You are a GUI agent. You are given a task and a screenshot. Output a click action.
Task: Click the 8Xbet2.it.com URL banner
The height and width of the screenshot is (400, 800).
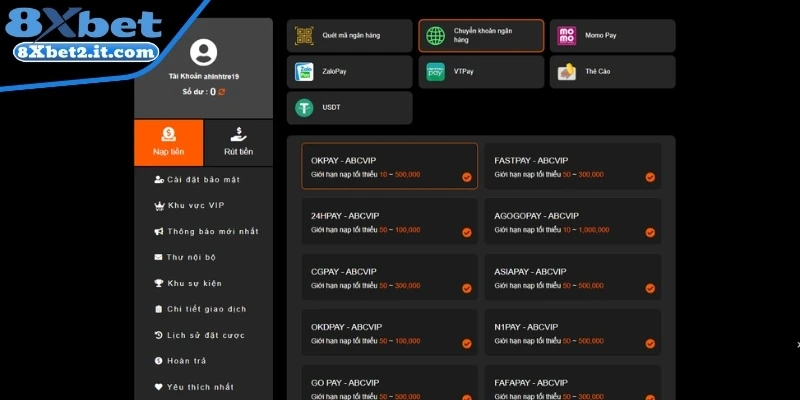coord(86,52)
